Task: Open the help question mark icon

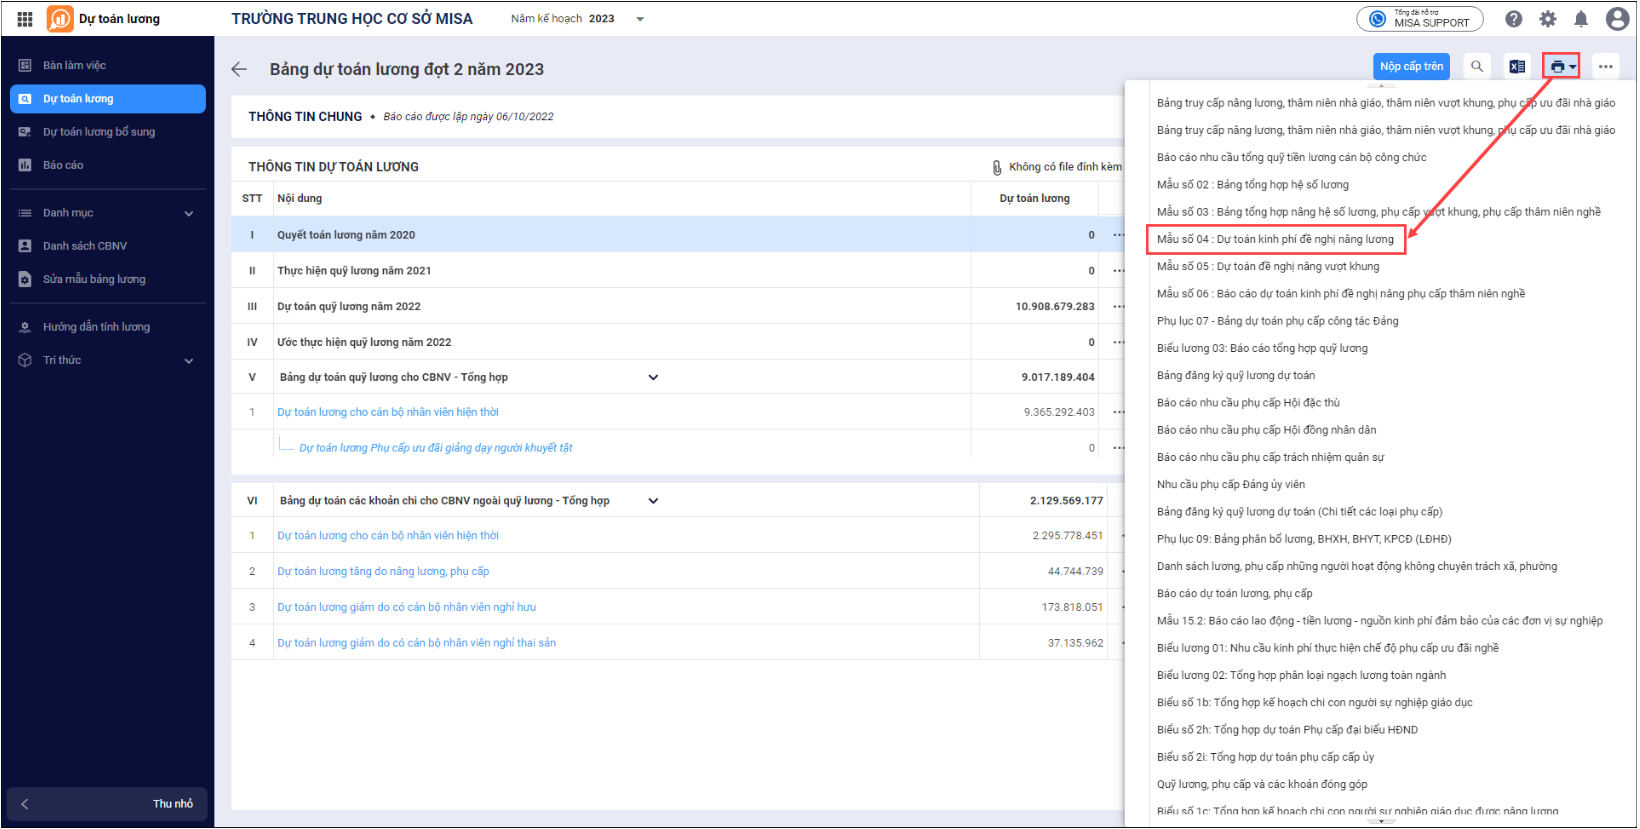Action: click(x=1514, y=19)
